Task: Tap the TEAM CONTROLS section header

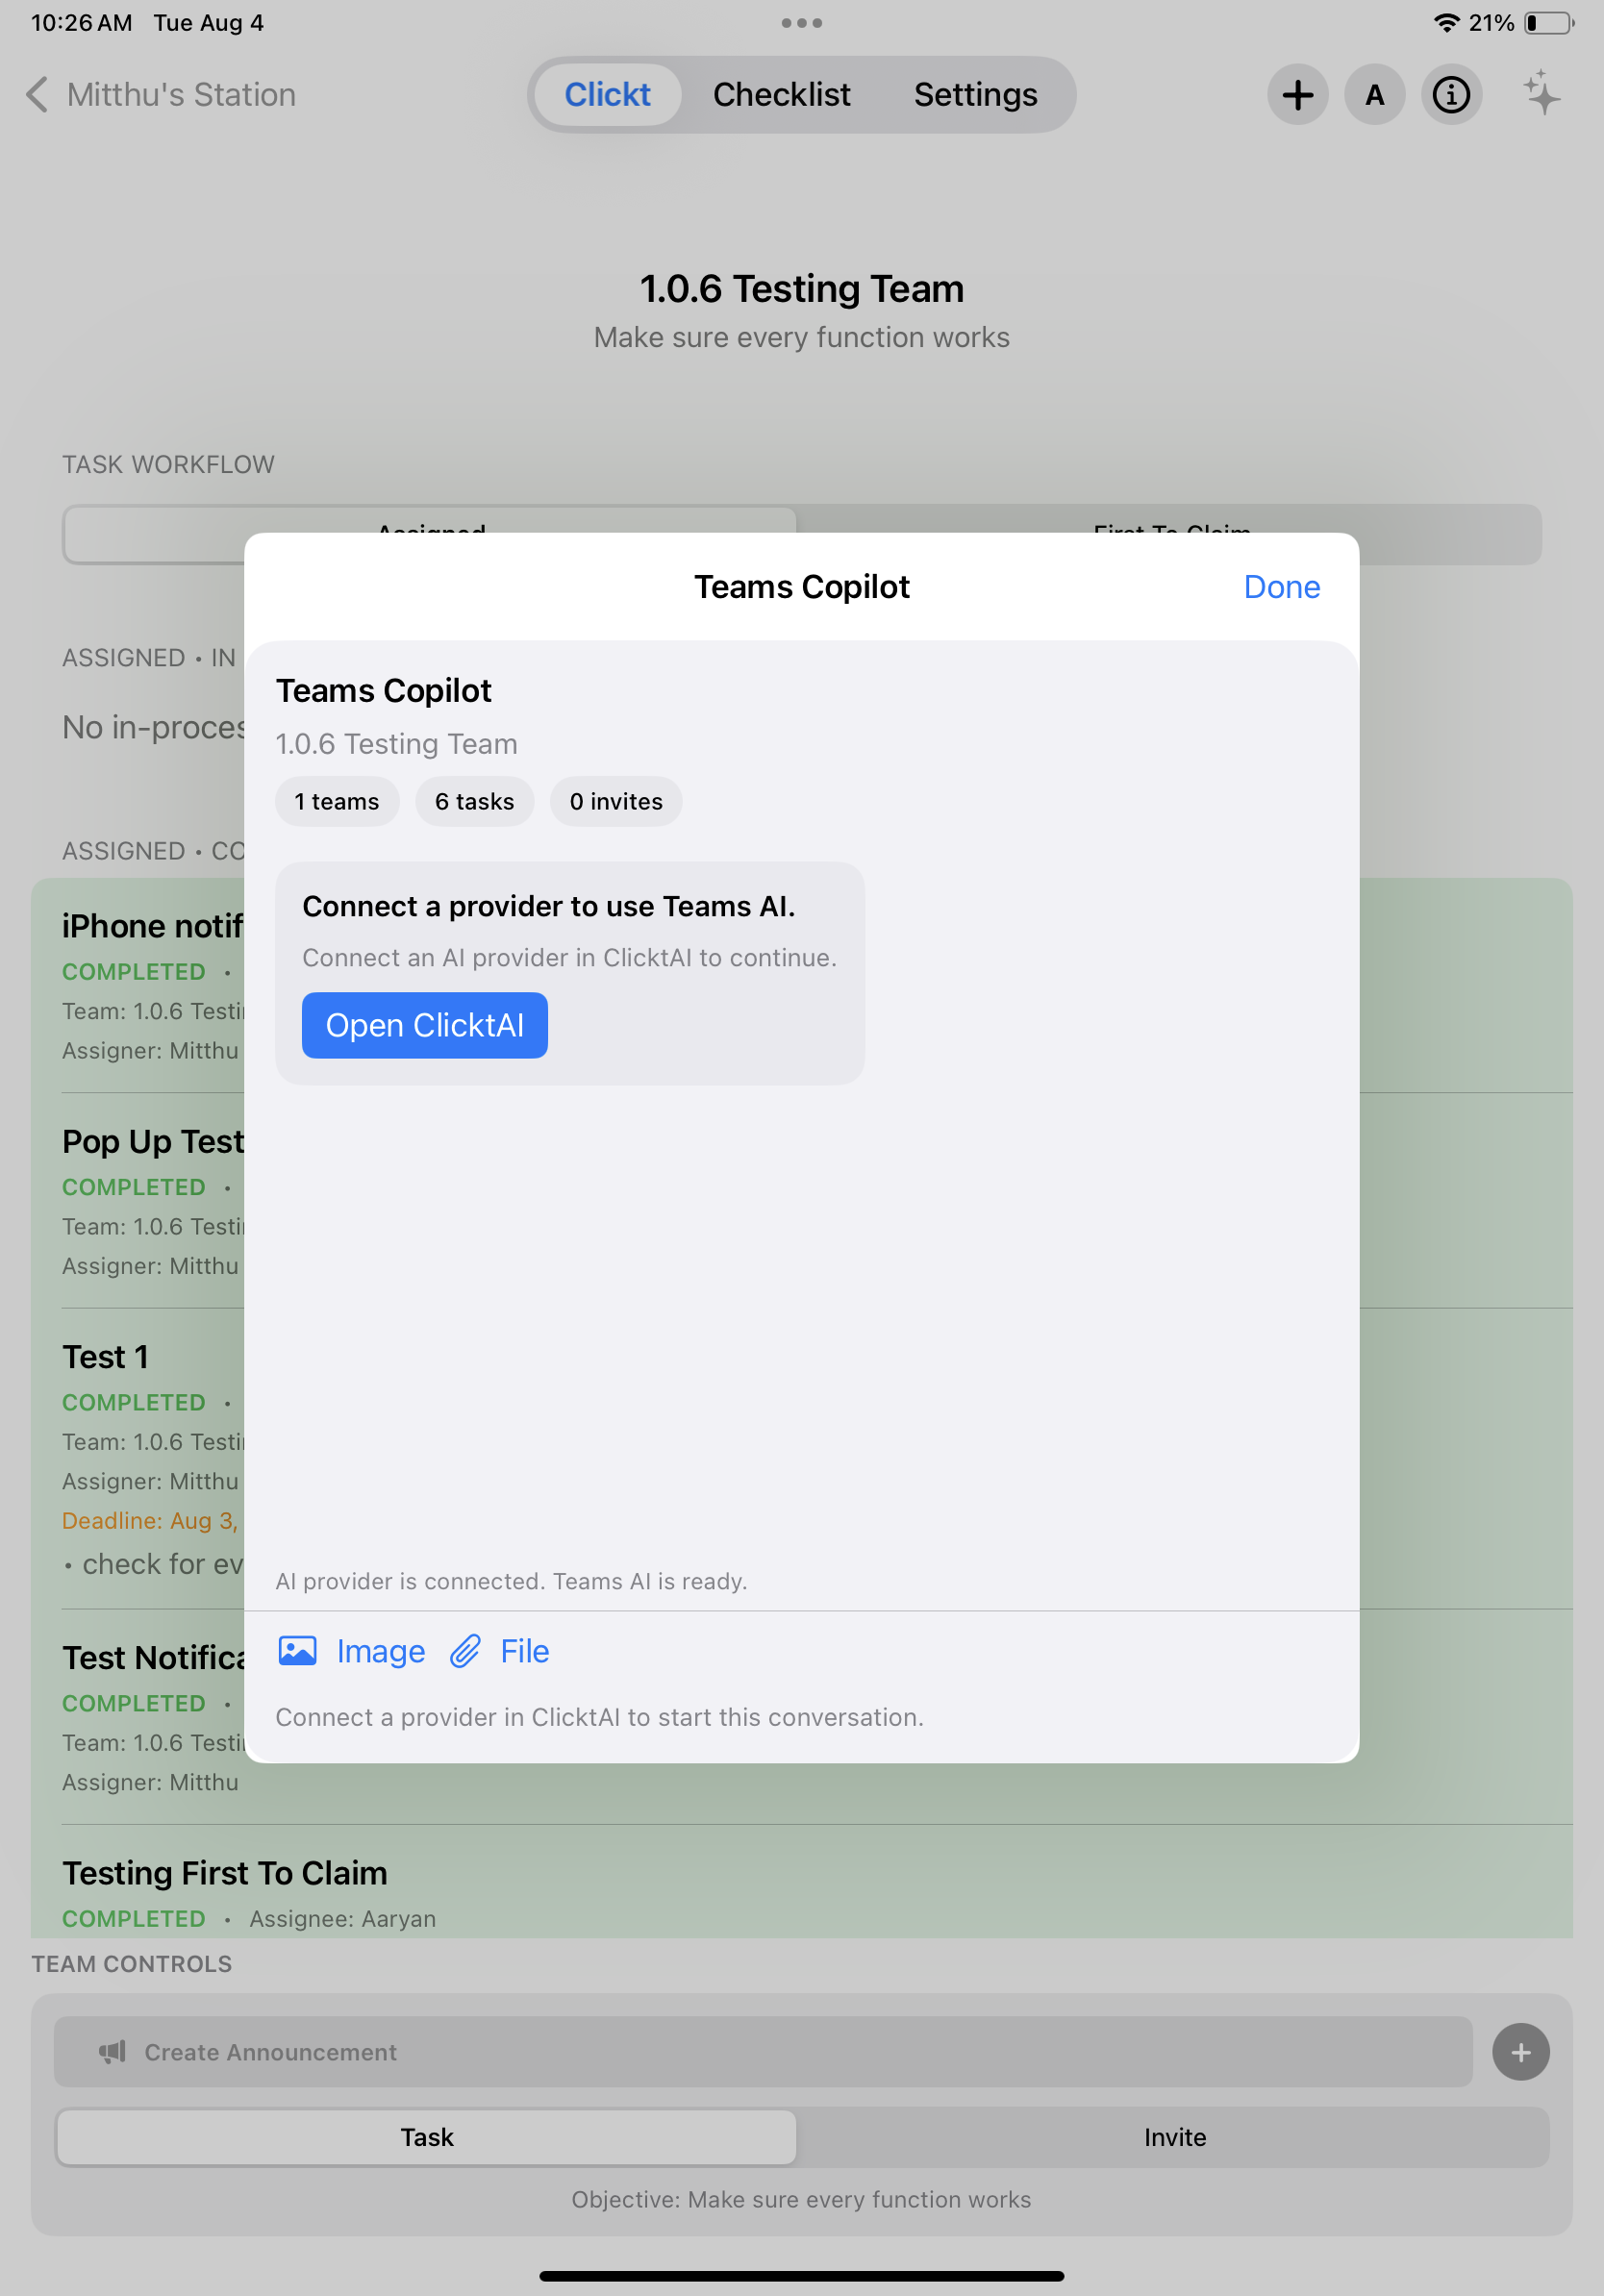Action: click(x=132, y=1964)
